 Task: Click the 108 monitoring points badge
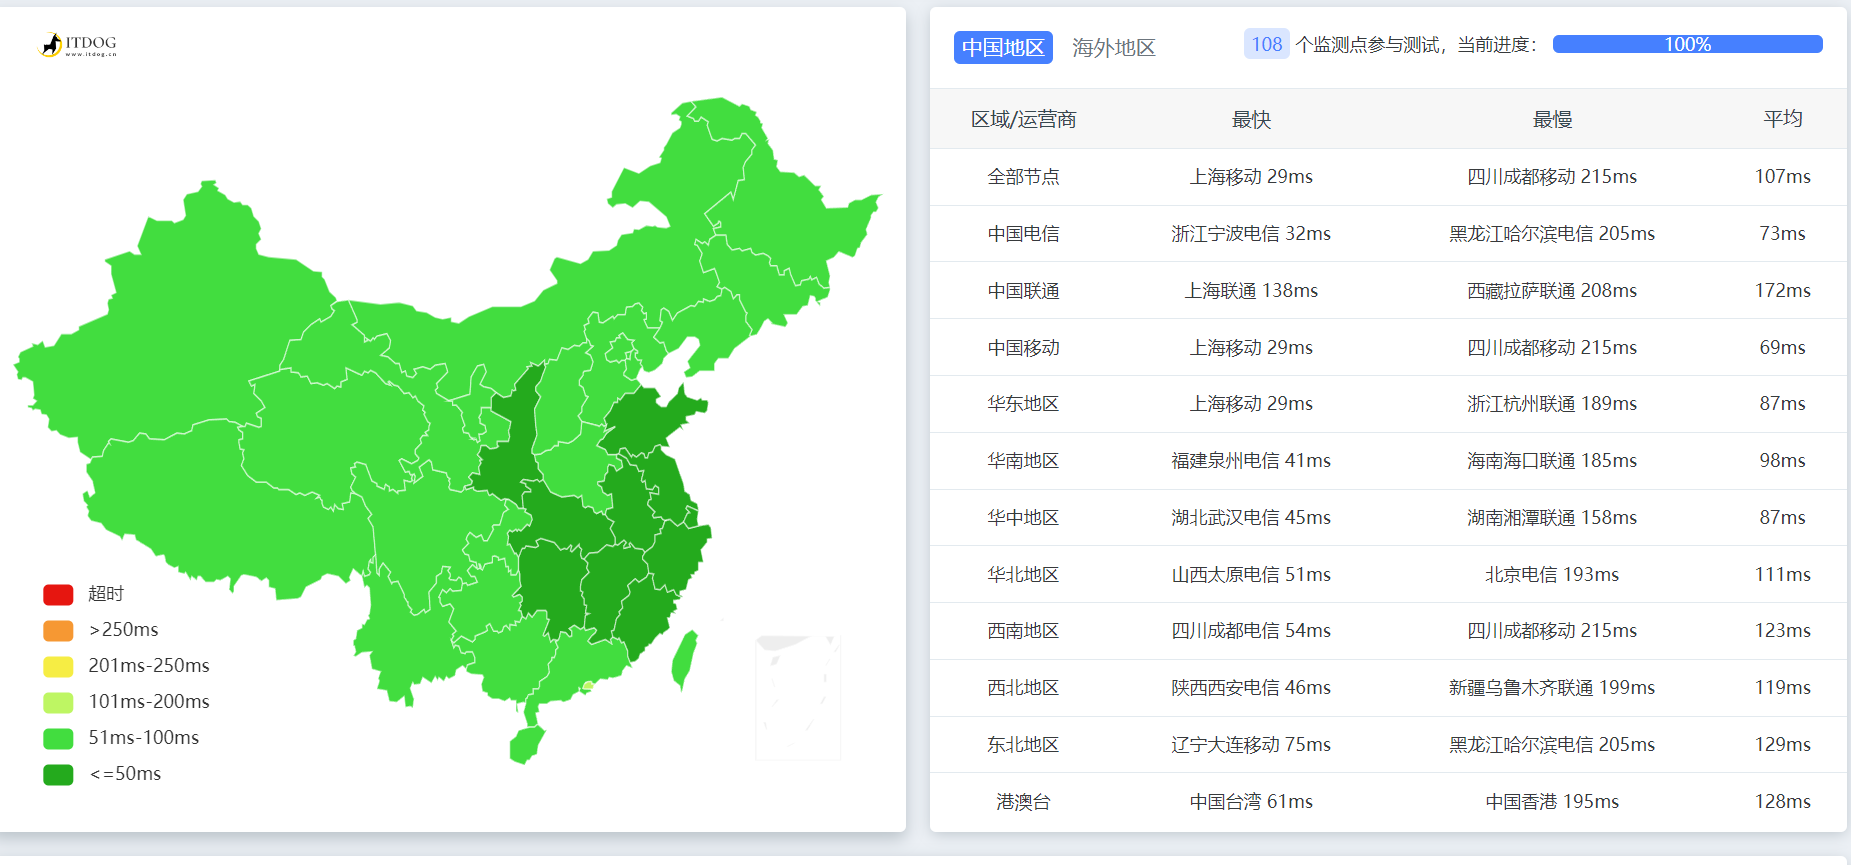[x=1266, y=45]
